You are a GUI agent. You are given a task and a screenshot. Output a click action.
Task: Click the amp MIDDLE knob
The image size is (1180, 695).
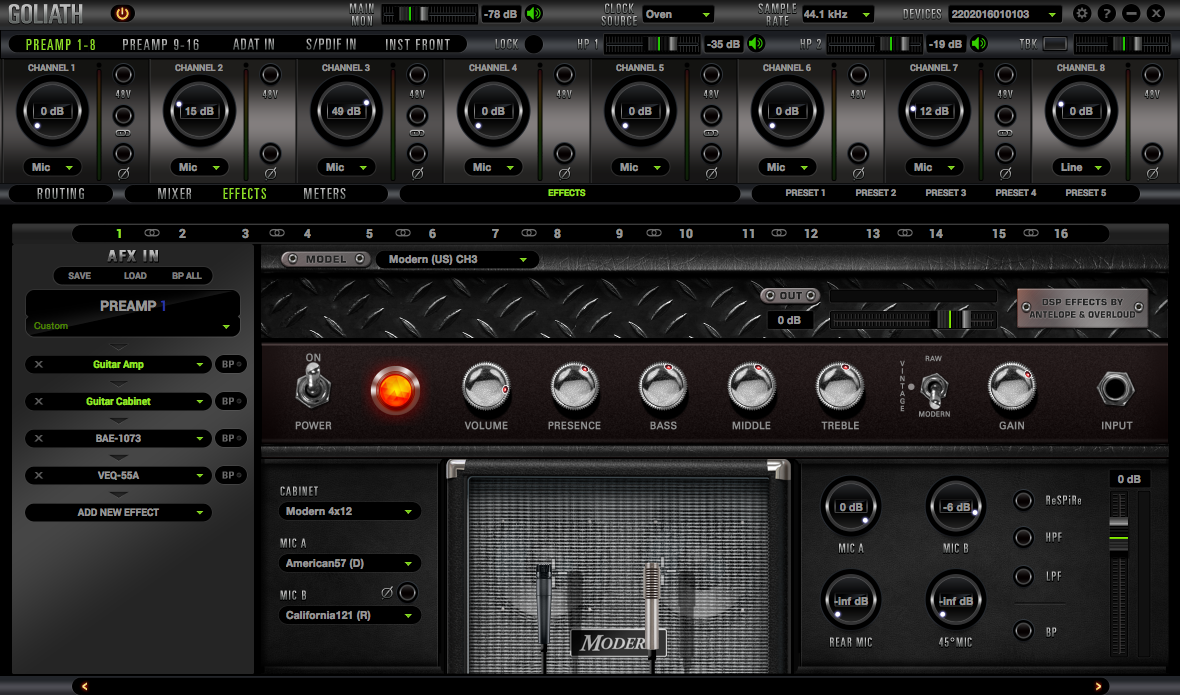[751, 387]
